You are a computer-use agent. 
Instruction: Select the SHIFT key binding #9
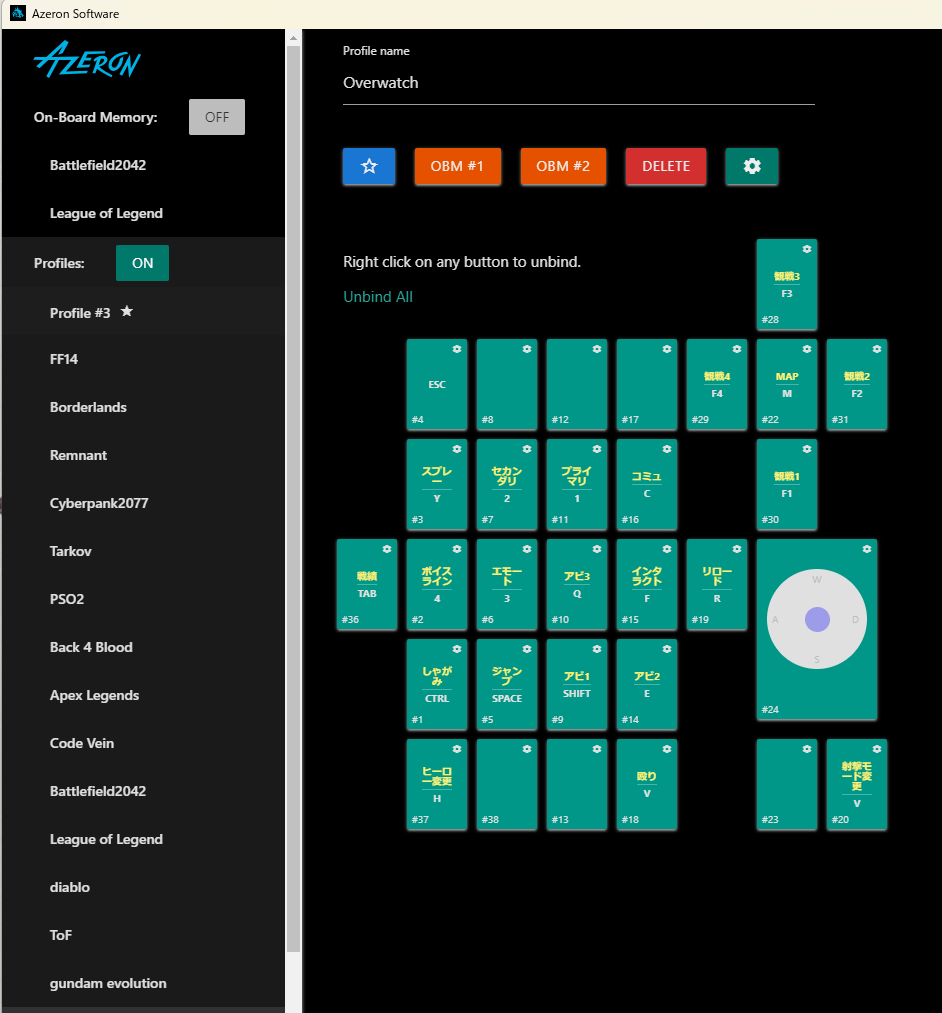576,684
